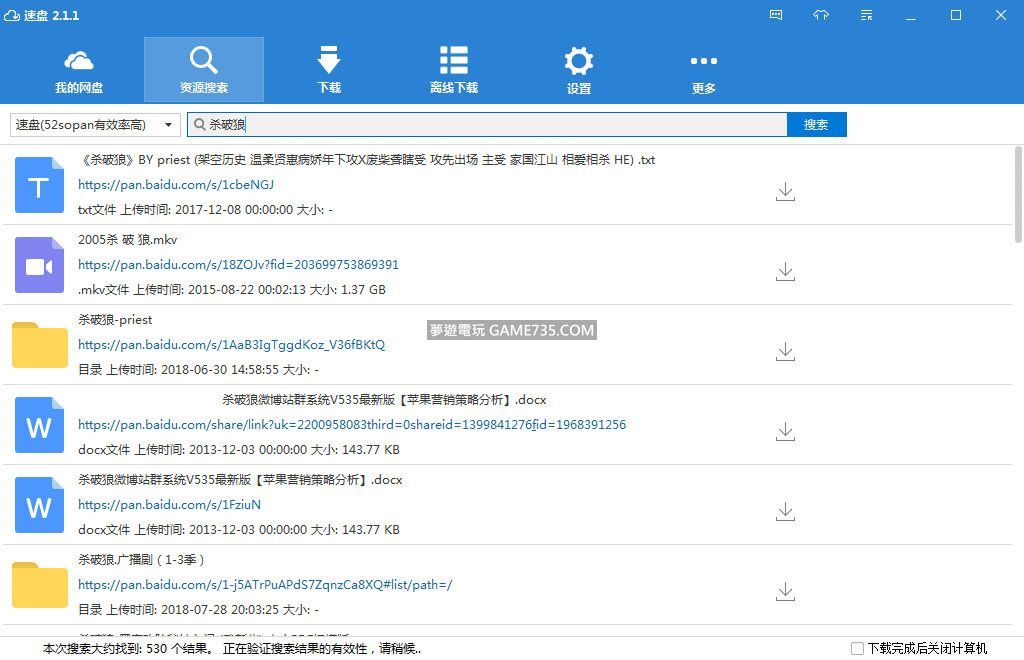Click the txt file icon of 《杀破狼》BY priest
This screenshot has height=660, width=1024.
coord(39,185)
